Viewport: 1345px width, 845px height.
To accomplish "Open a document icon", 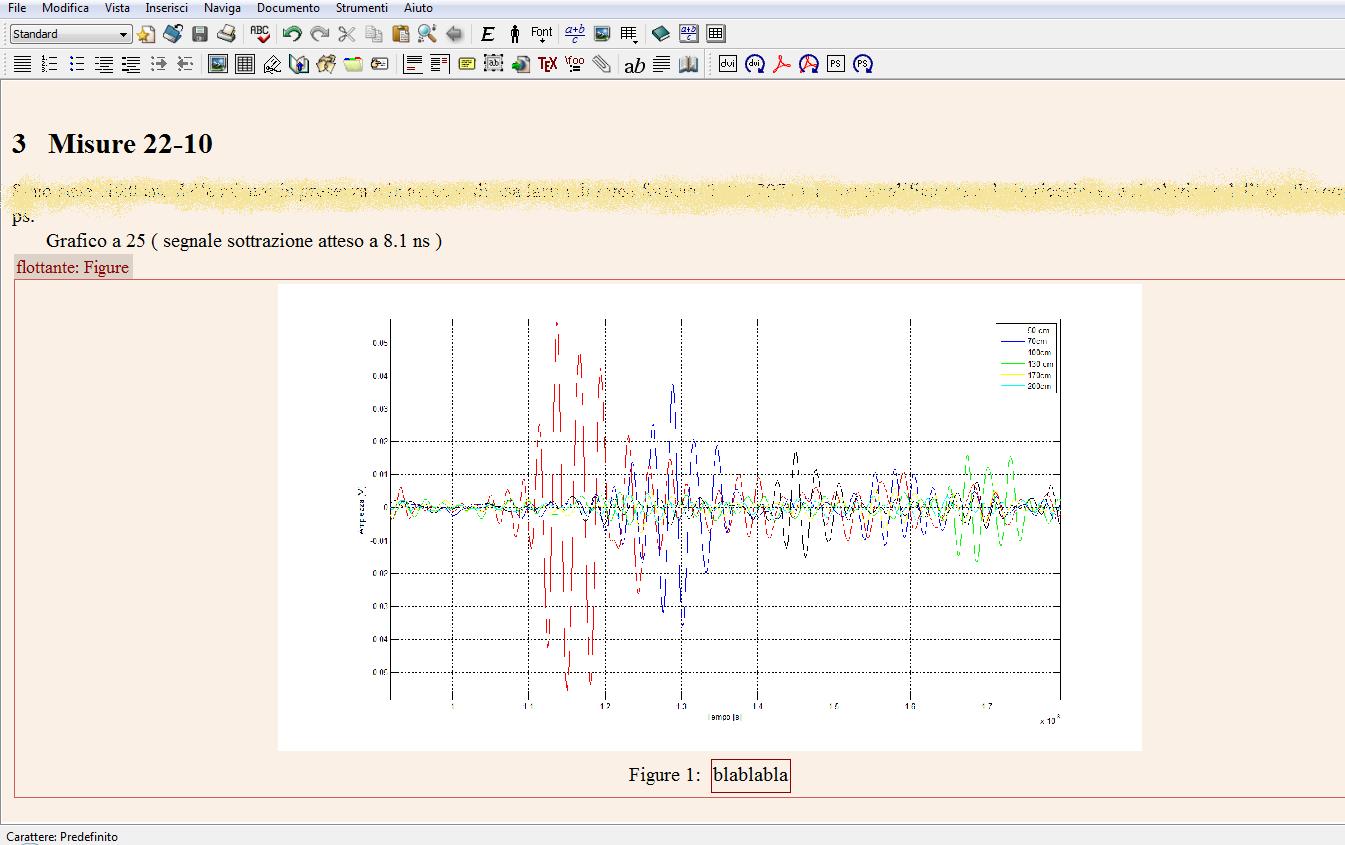I will click(173, 34).
